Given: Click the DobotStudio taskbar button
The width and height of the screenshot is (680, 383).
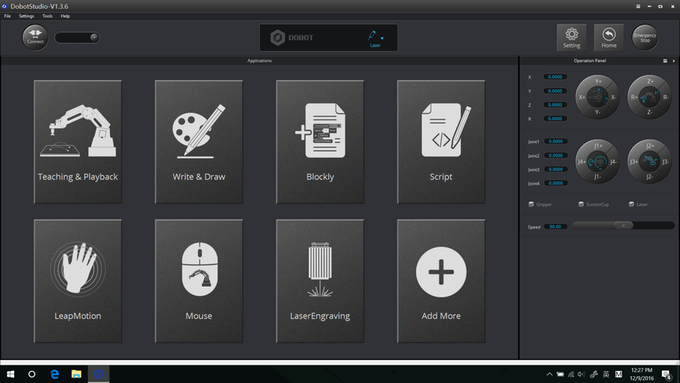Looking at the screenshot, I should (98, 374).
